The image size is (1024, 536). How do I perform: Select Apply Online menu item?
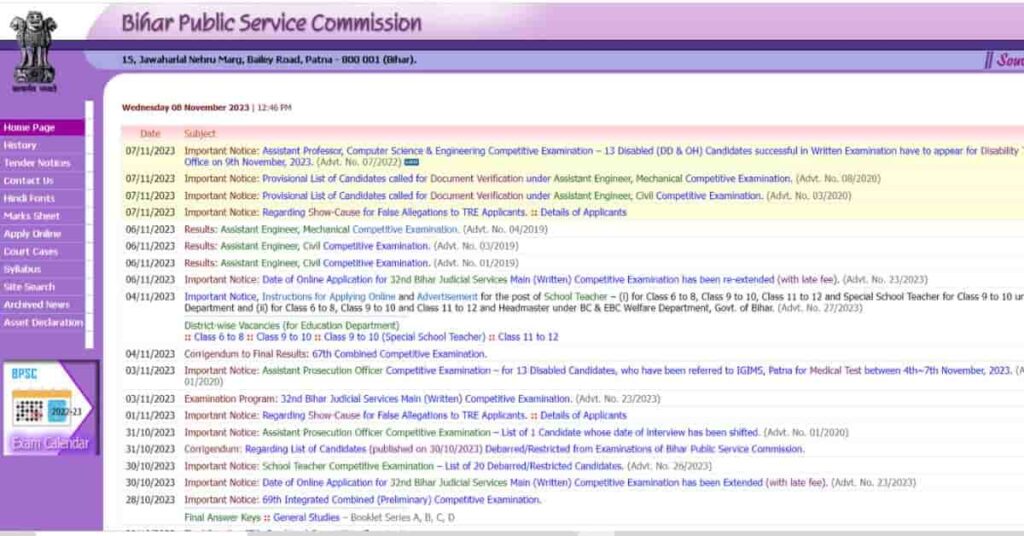click(x=32, y=234)
